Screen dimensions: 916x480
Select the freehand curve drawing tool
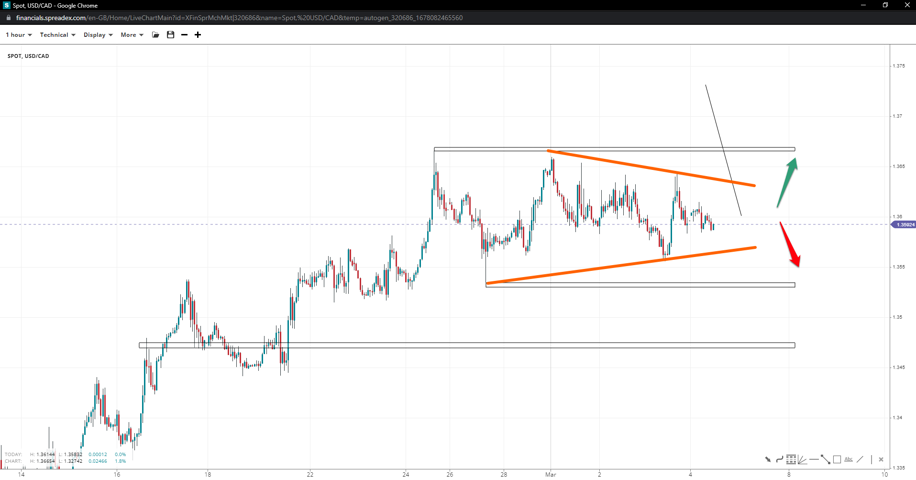click(779, 460)
